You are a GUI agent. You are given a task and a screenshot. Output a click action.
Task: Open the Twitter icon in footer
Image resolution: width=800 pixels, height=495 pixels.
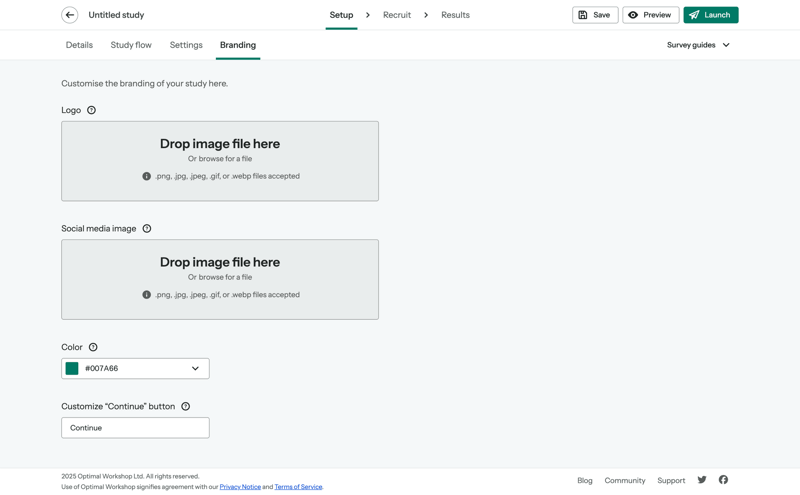tap(702, 480)
